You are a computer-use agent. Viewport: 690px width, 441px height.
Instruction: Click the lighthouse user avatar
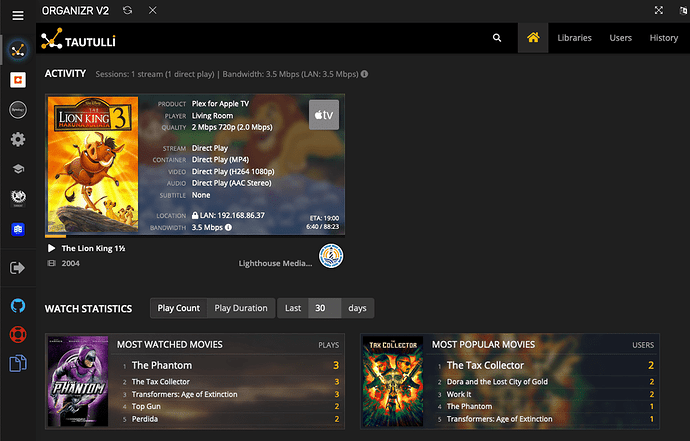pos(331,256)
